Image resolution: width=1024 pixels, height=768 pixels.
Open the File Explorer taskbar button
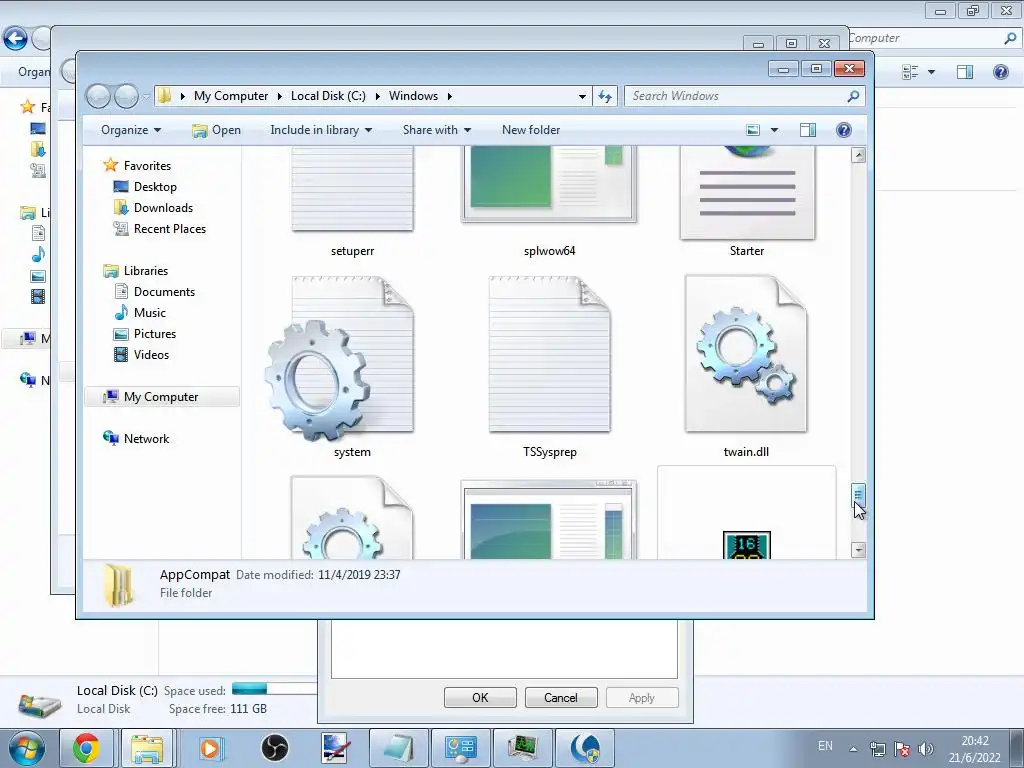click(146, 748)
